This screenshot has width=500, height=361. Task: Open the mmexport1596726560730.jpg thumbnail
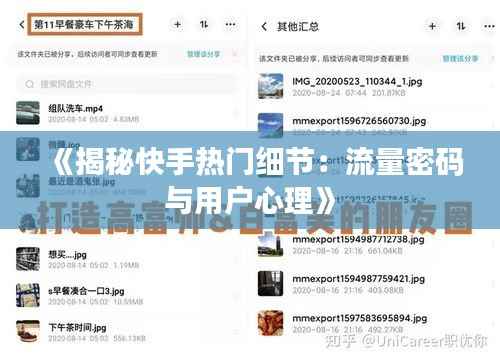coord(271,125)
